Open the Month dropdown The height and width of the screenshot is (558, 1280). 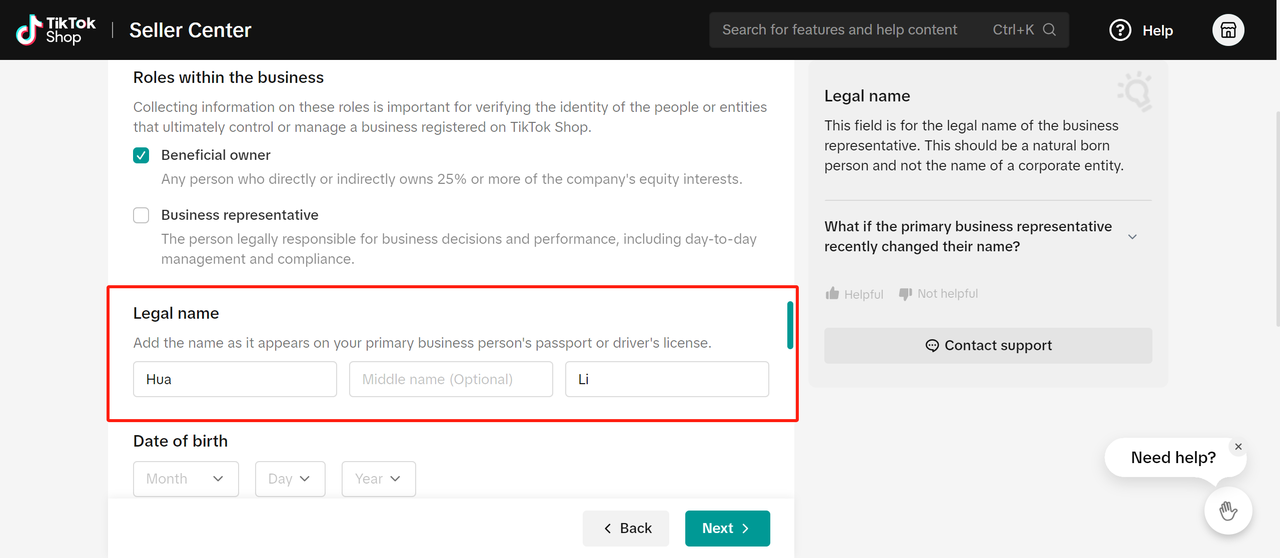186,479
